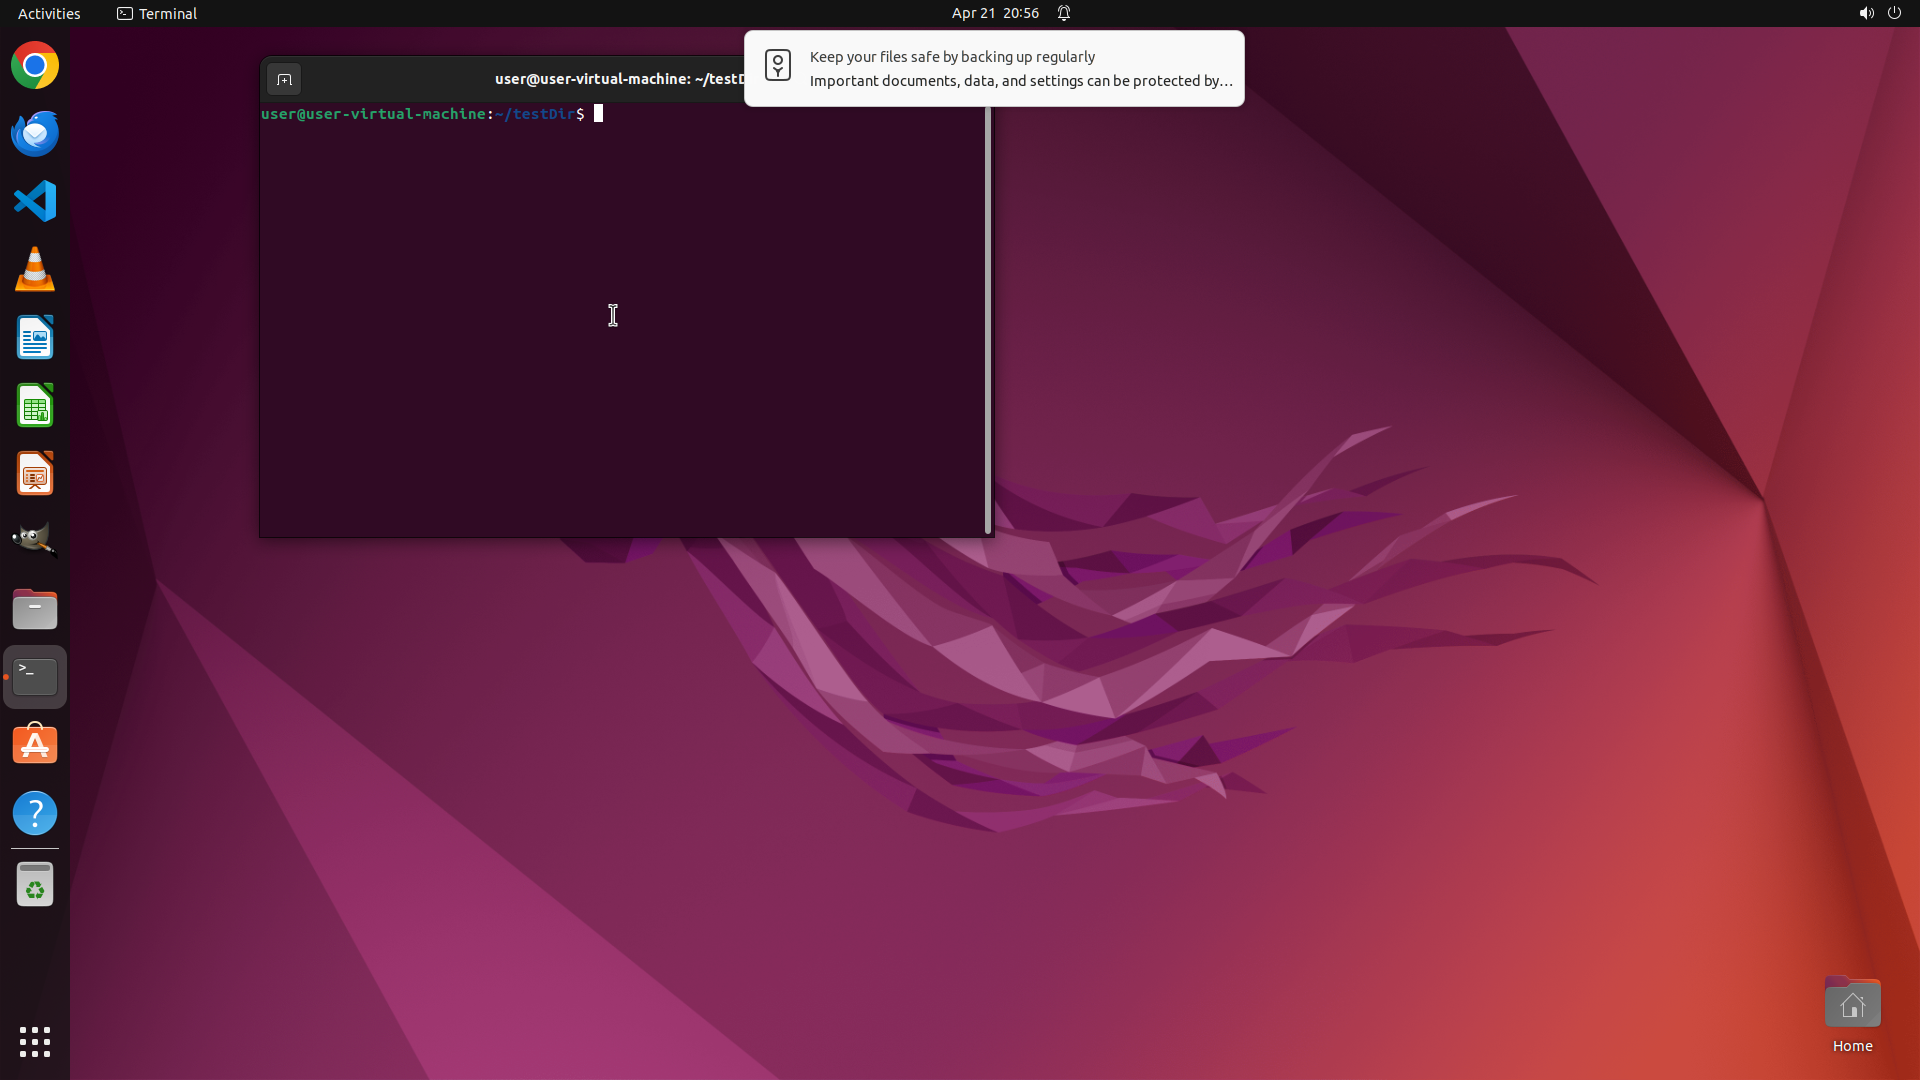Open LibreOffice Writer

coord(35,338)
